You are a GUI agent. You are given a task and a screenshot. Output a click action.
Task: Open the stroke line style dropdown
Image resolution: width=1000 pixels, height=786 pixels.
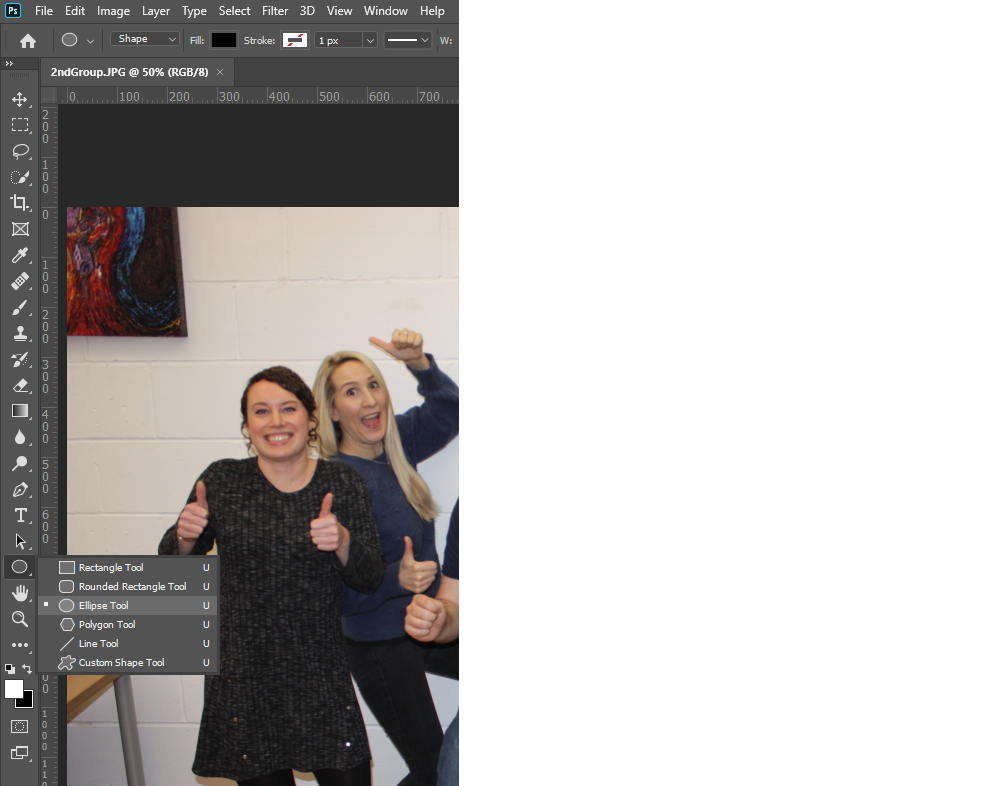point(408,40)
